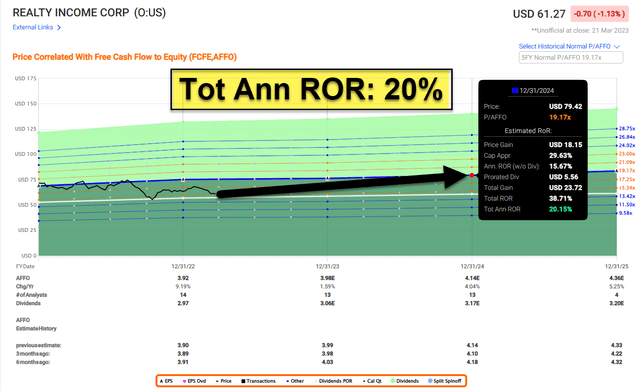Click the 13.42x multiple label
This screenshot has width=640, height=391.
[x=627, y=196]
